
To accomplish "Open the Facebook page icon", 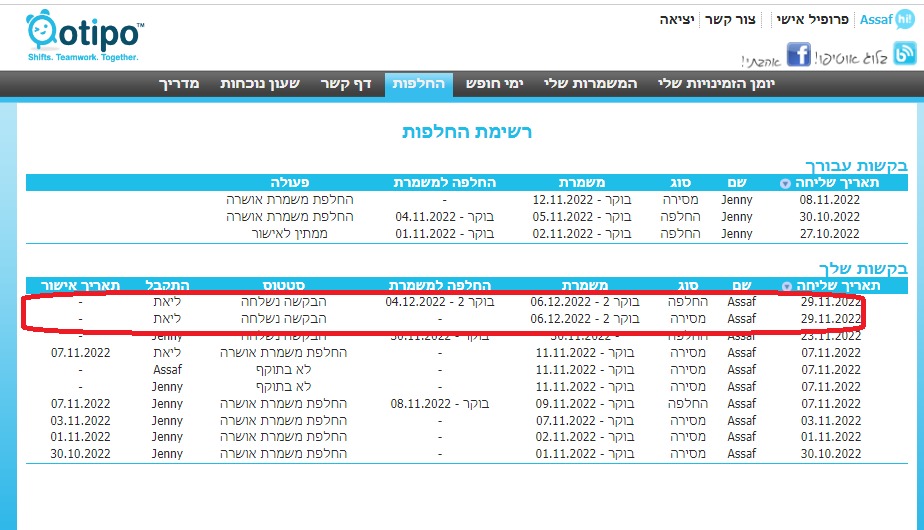I will (x=798, y=55).
